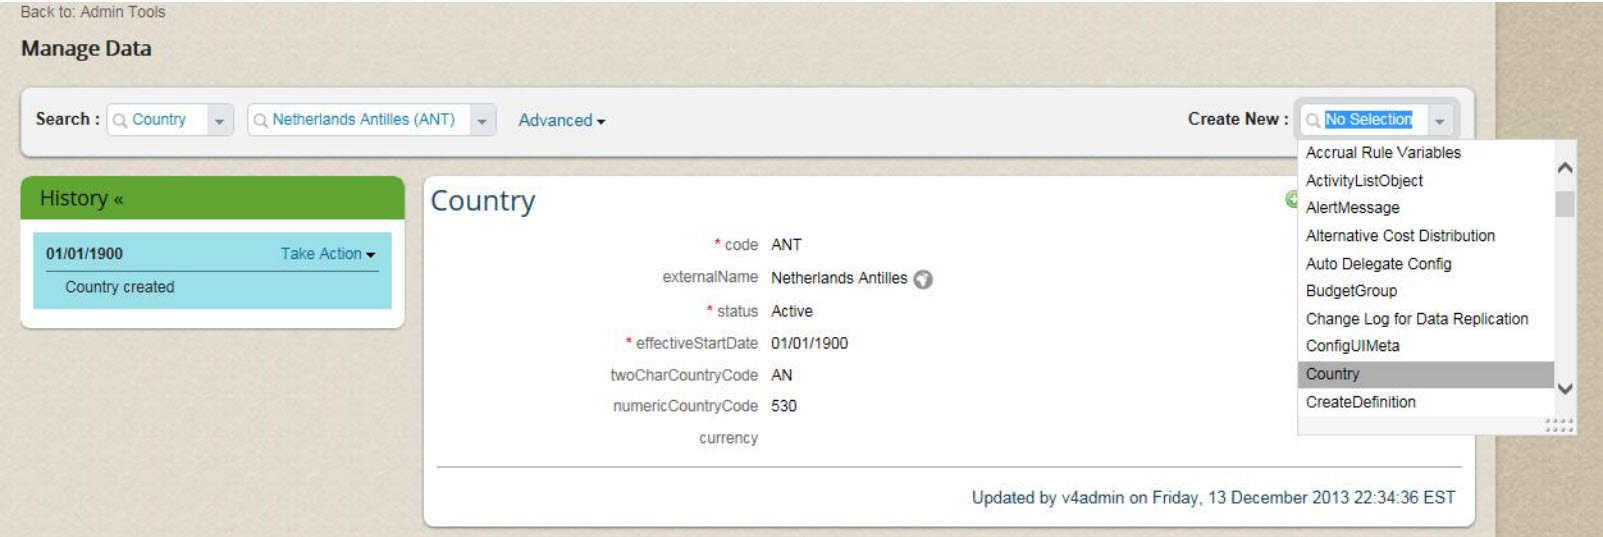Image resolution: width=1603 pixels, height=537 pixels.
Task: Click the scroll down arrow in dropdown list
Action: point(1565,389)
